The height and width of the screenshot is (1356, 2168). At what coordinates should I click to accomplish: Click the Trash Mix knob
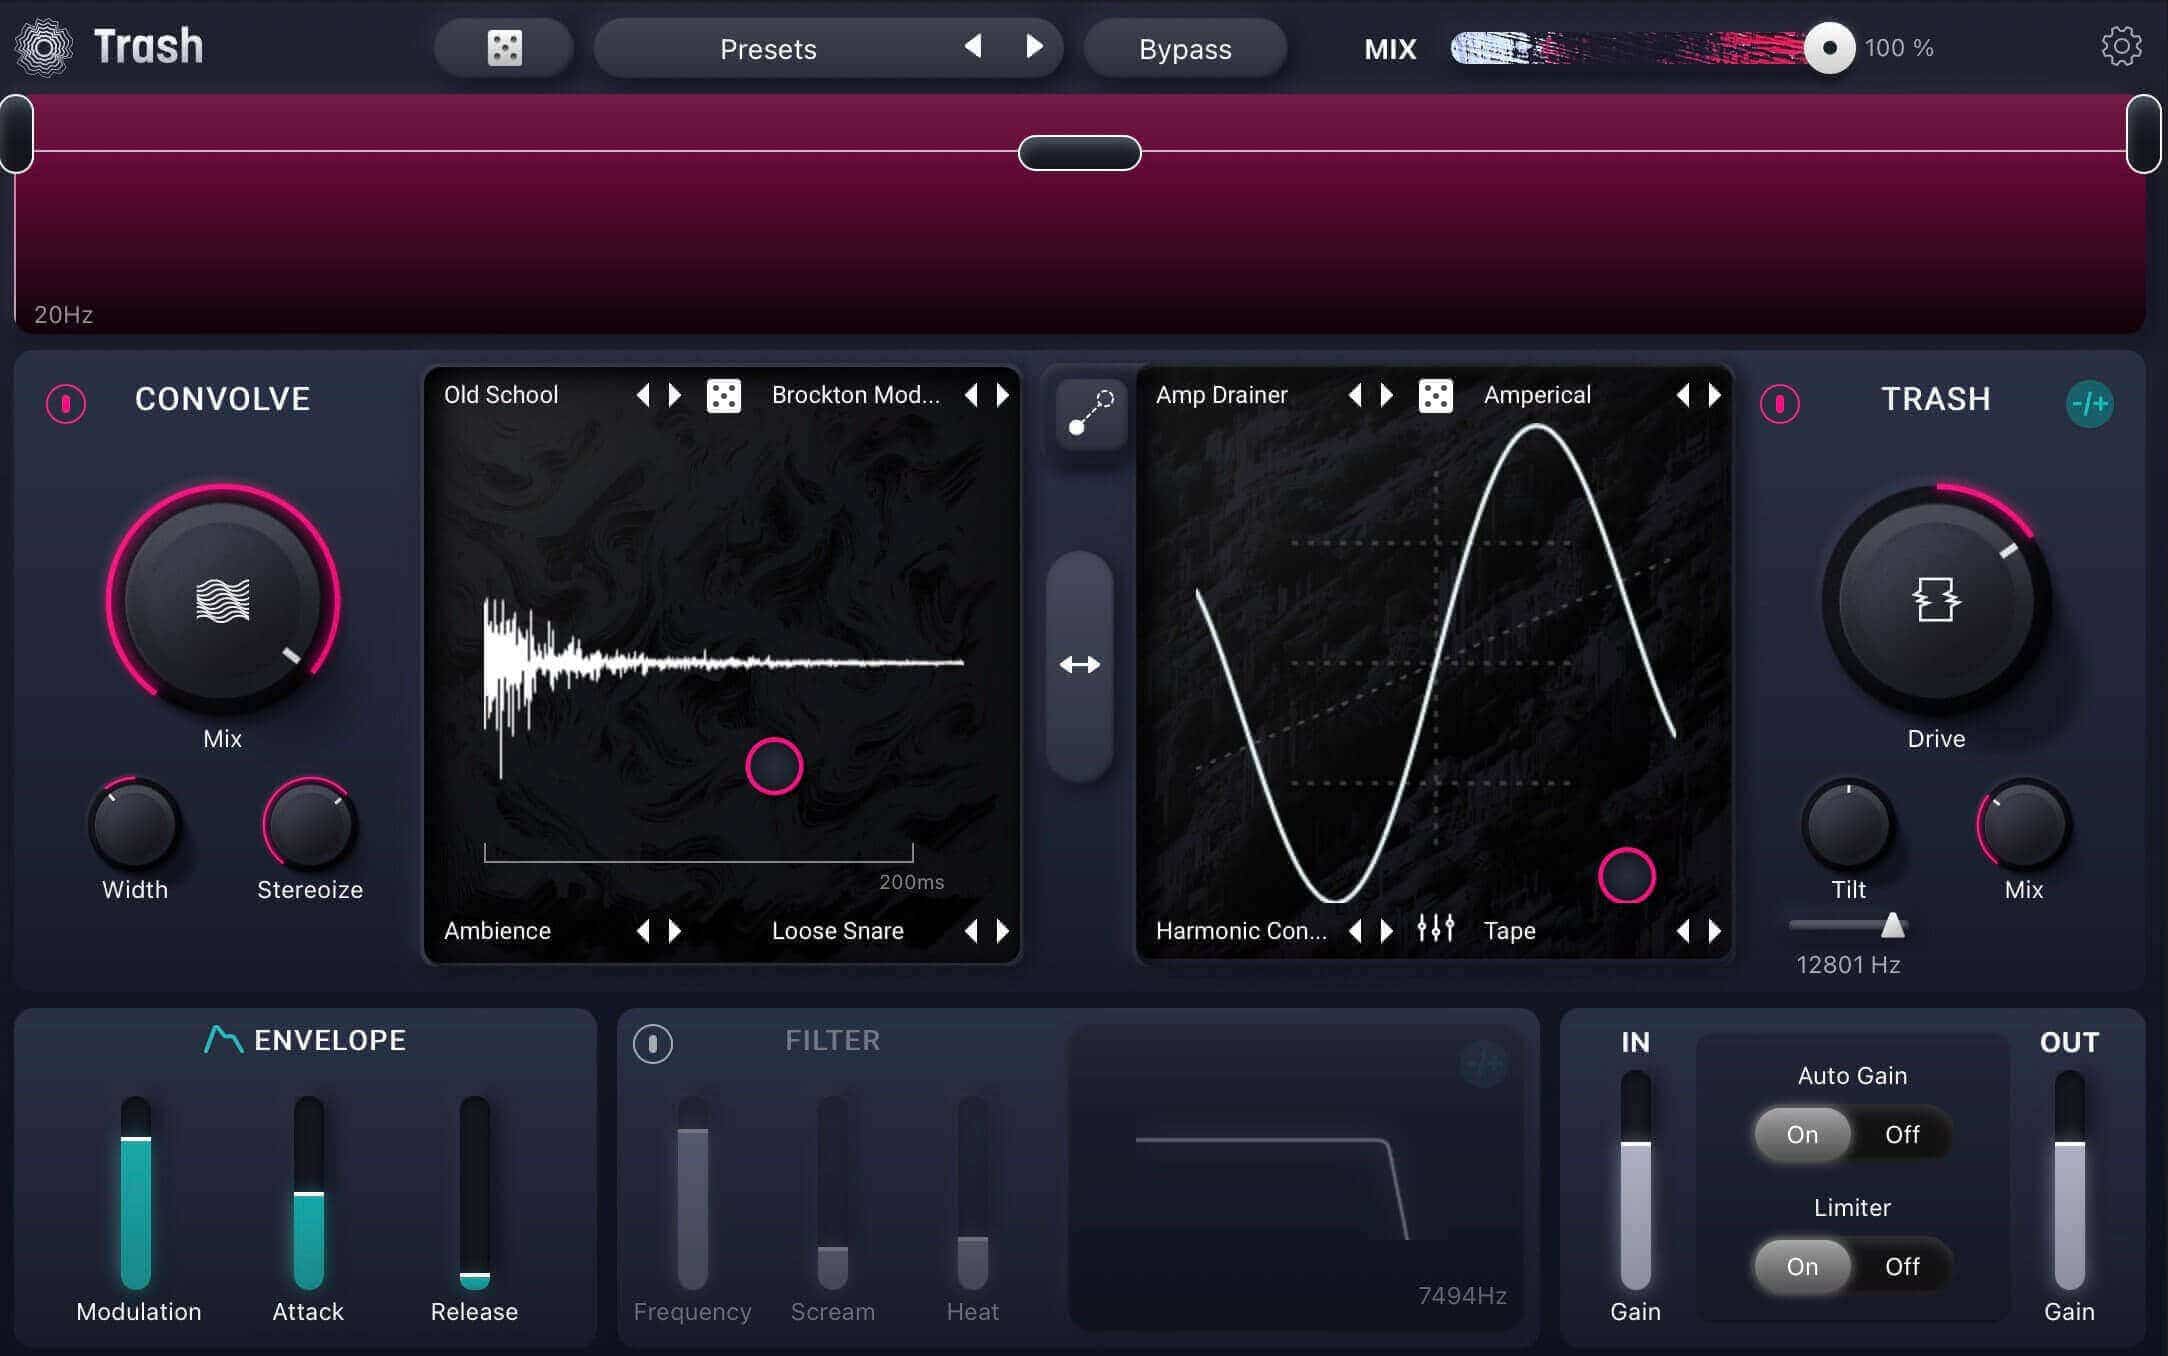tap(2023, 825)
